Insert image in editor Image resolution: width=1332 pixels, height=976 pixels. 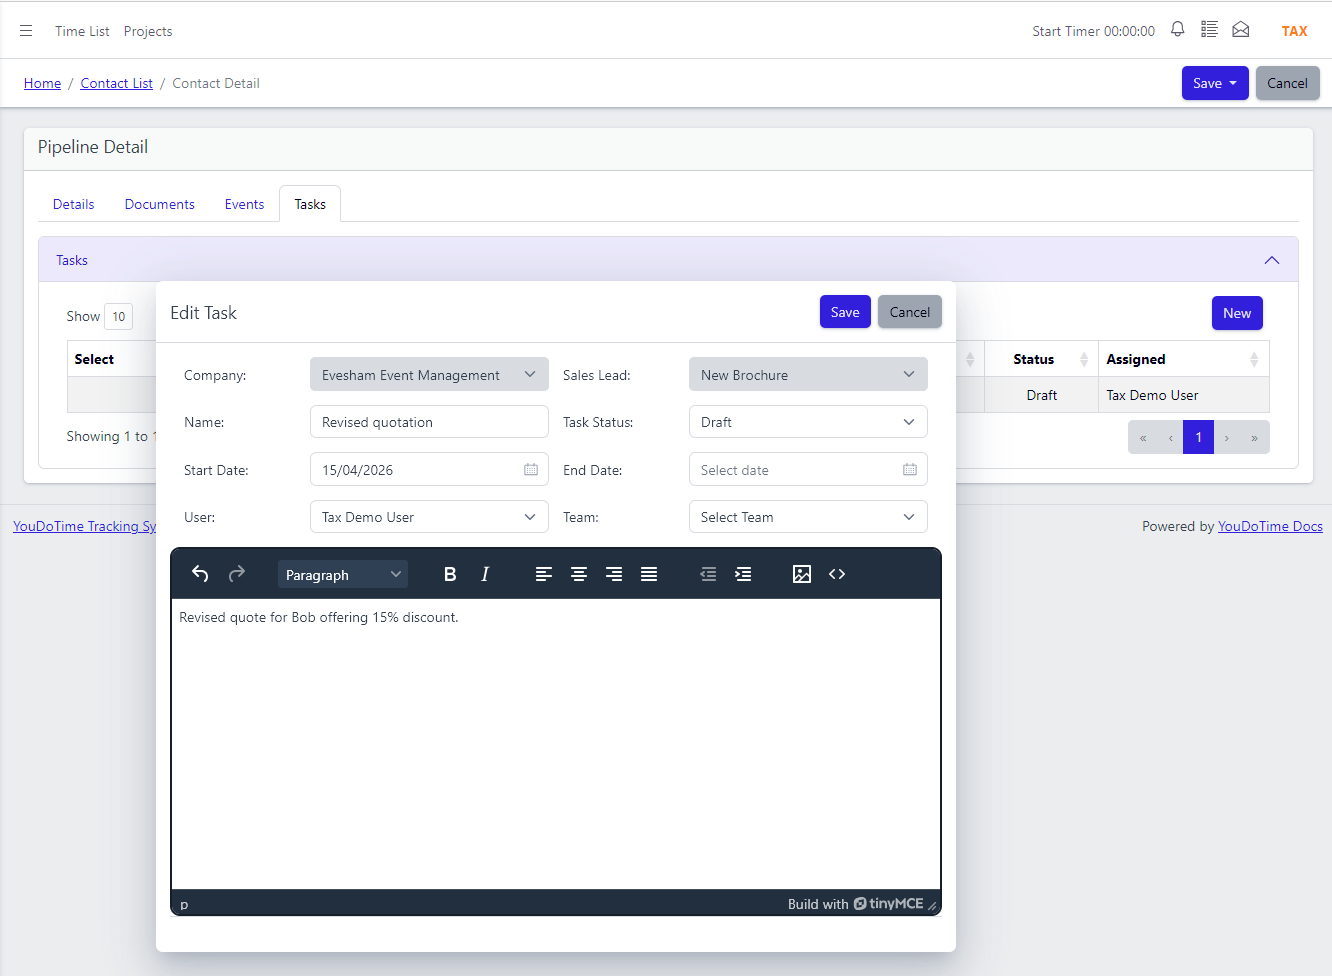802,574
